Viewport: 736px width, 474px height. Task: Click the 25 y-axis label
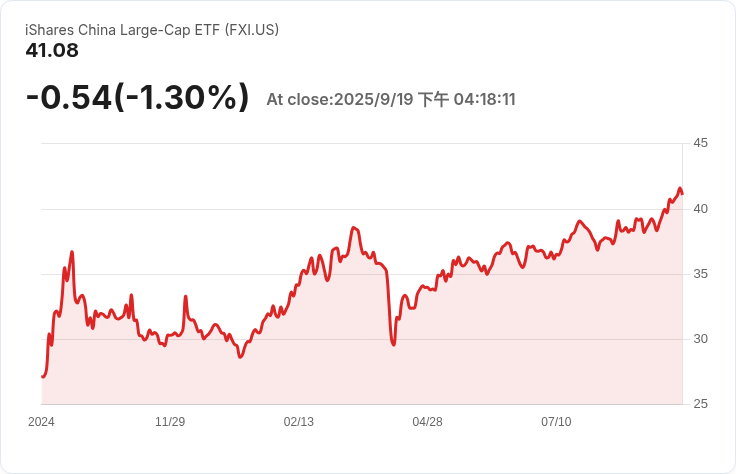point(700,404)
